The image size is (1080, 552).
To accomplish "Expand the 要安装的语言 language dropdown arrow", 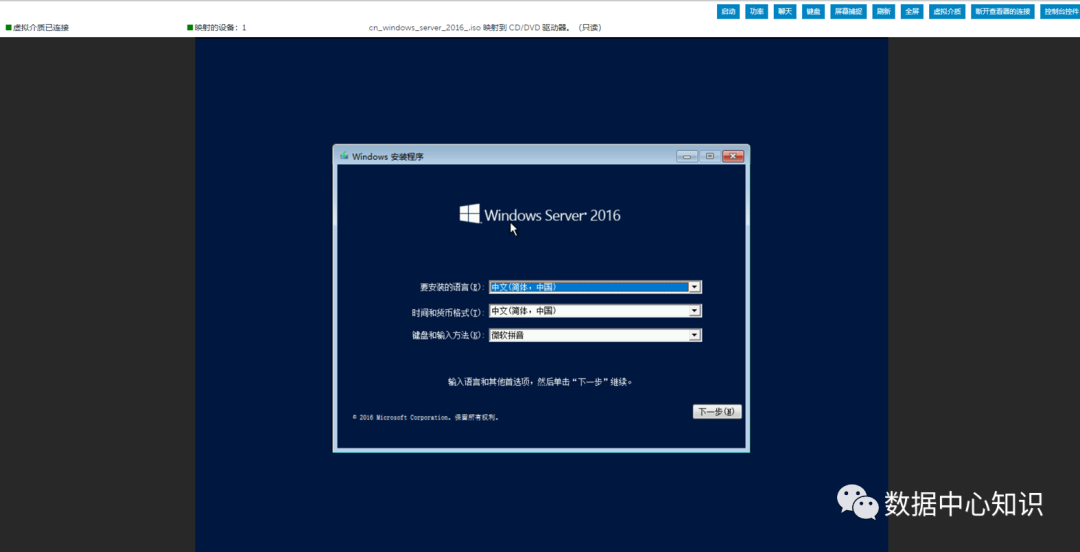I will [695, 287].
